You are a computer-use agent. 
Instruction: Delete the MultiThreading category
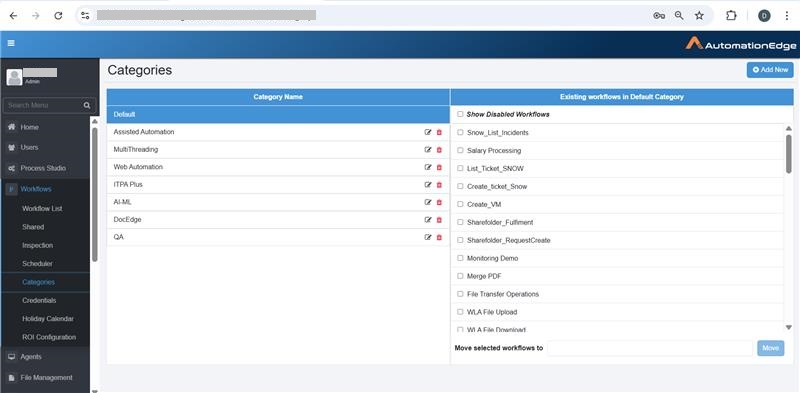[x=439, y=150]
